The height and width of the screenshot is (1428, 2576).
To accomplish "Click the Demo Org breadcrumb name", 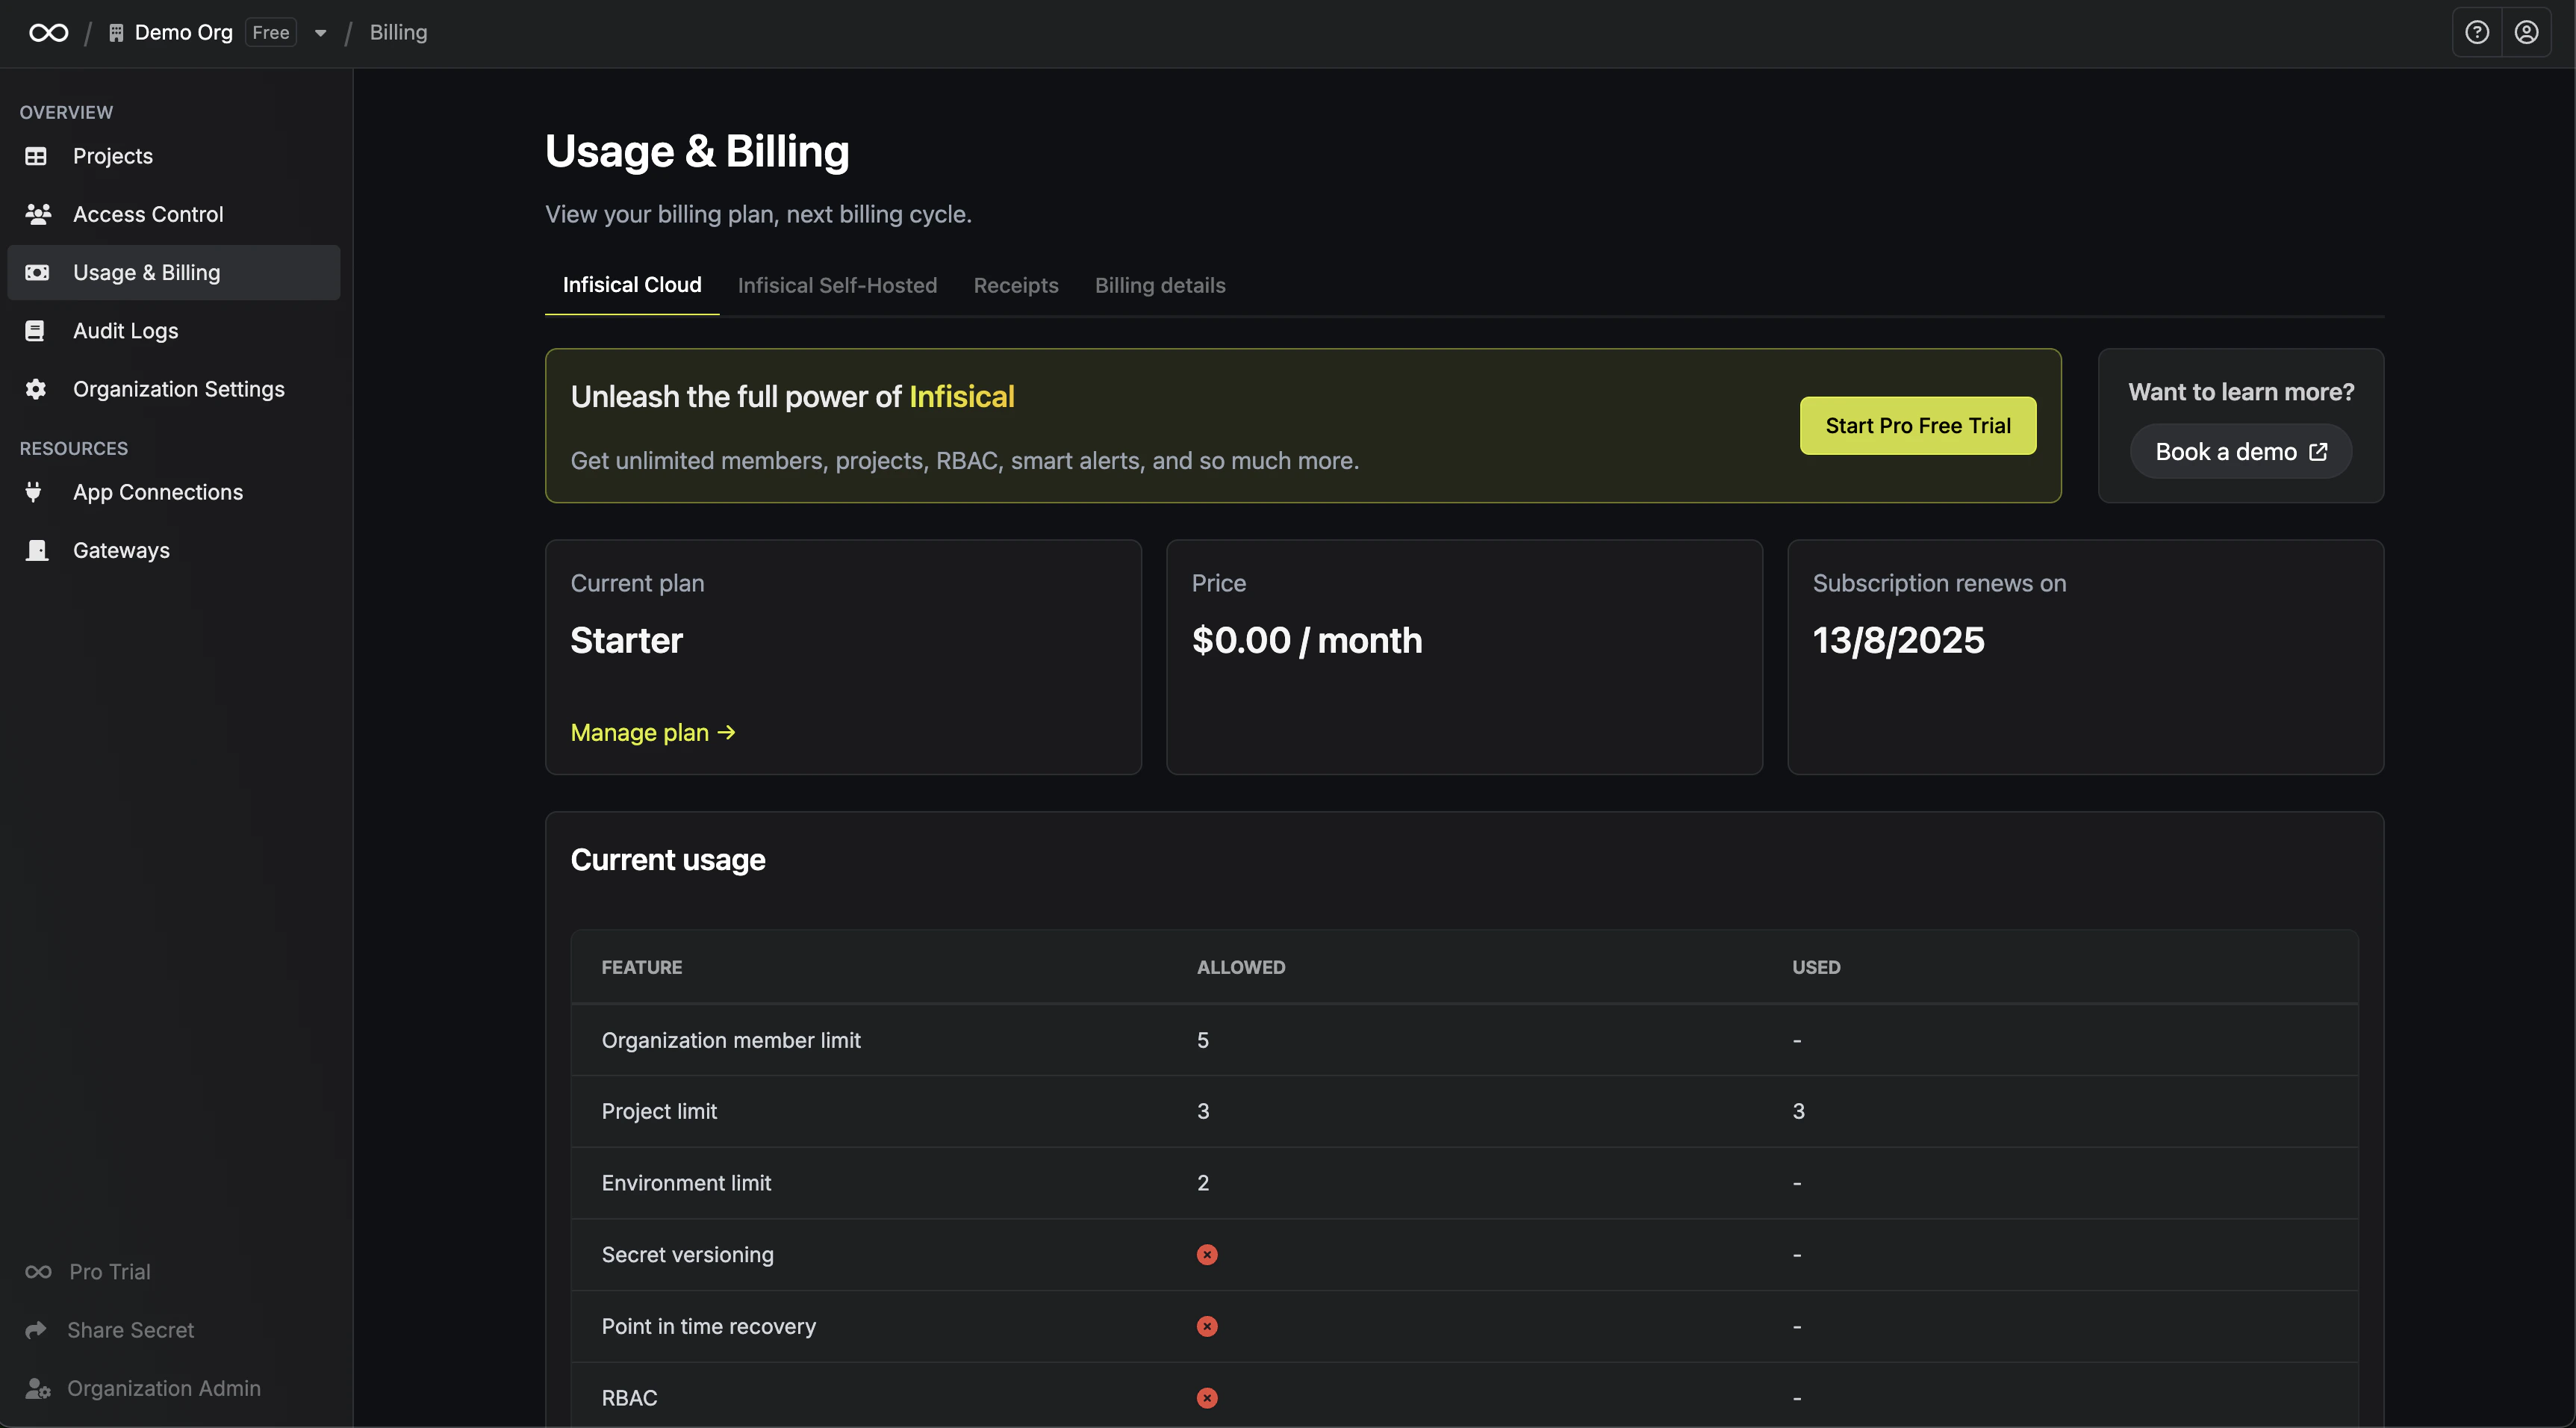I will coord(184,33).
